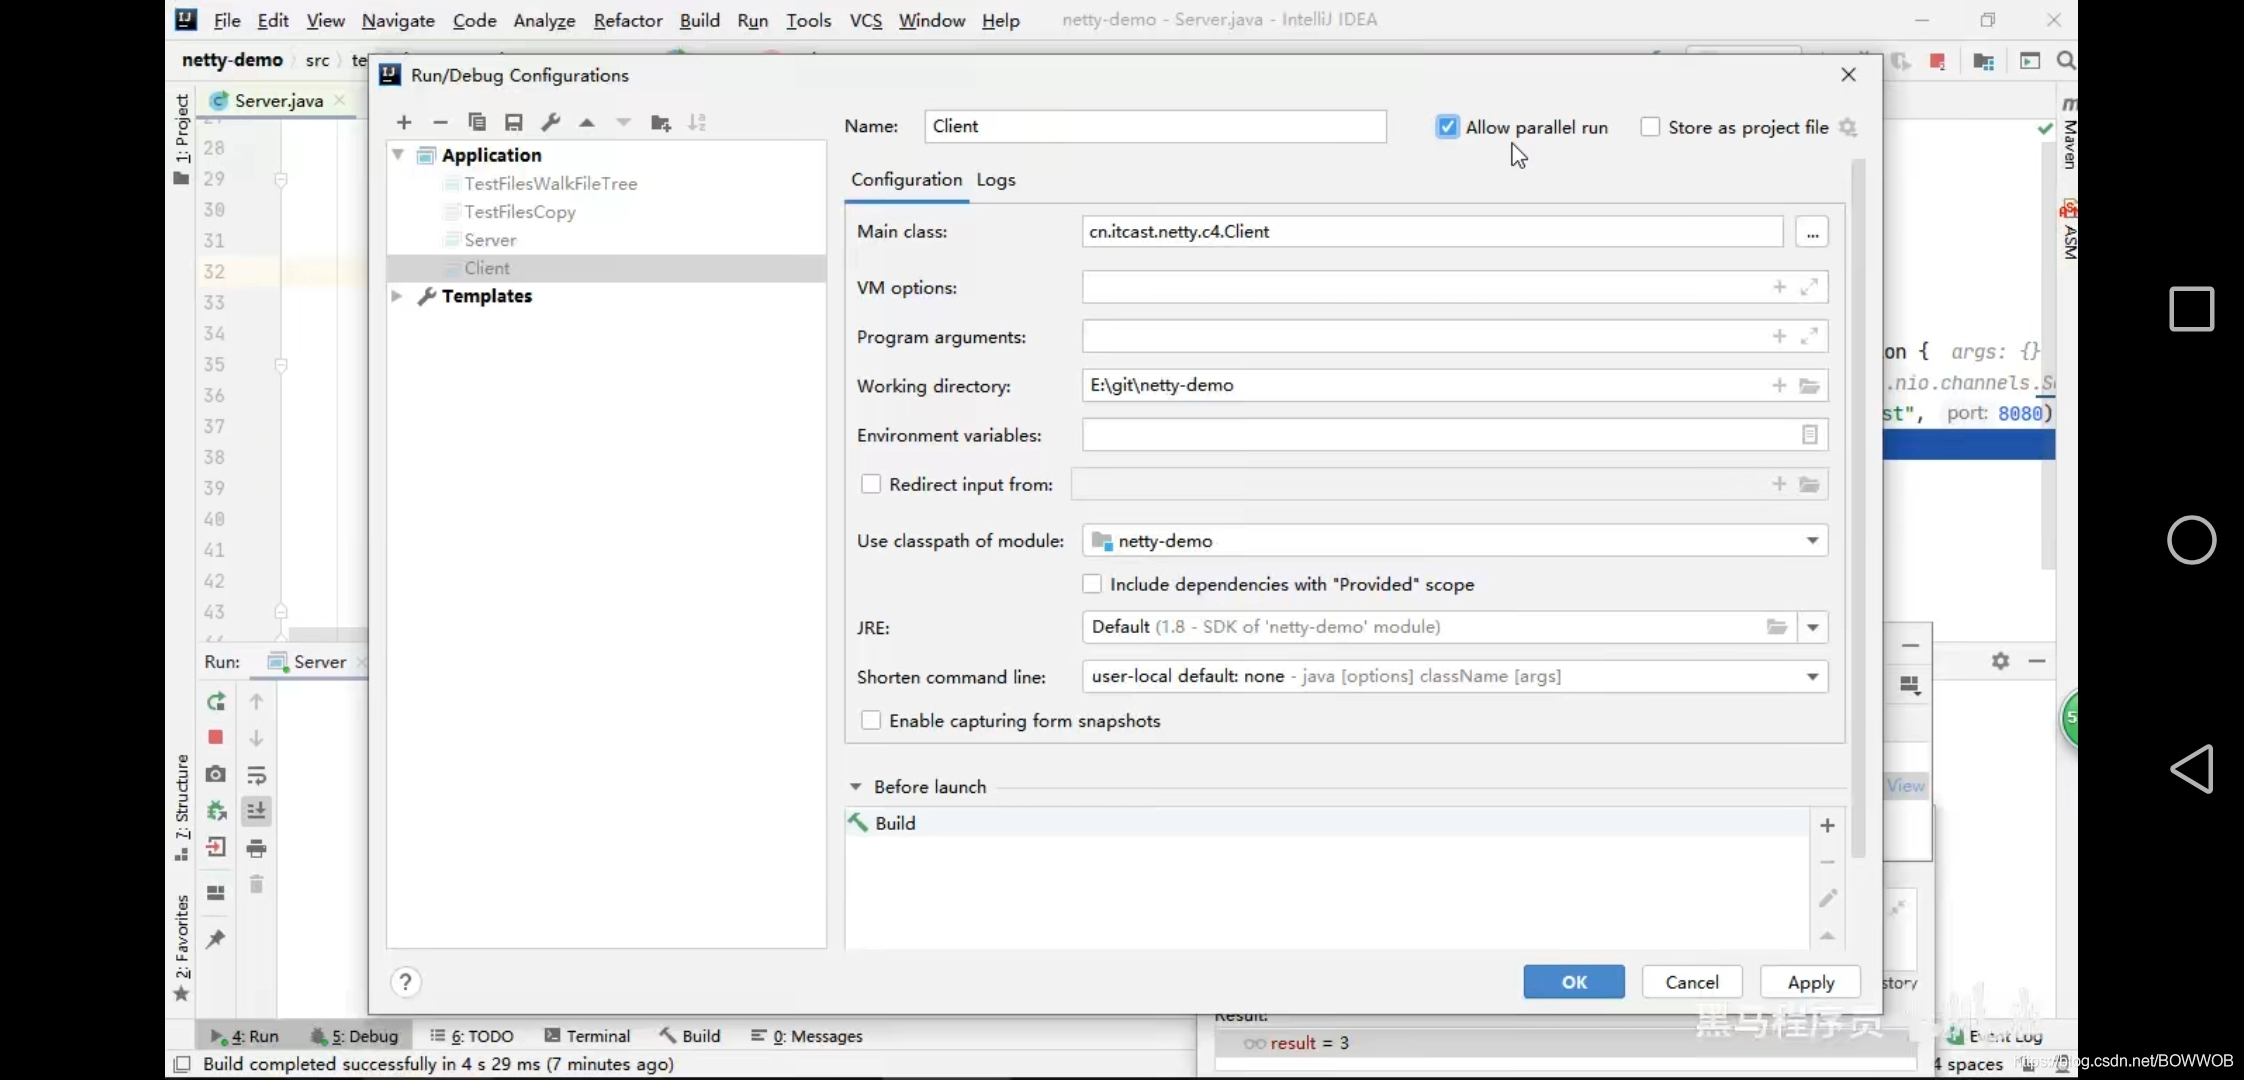The image size is (2244, 1080).
Task: Select TestFilesWalkFileTree configuration
Action: click(551, 184)
